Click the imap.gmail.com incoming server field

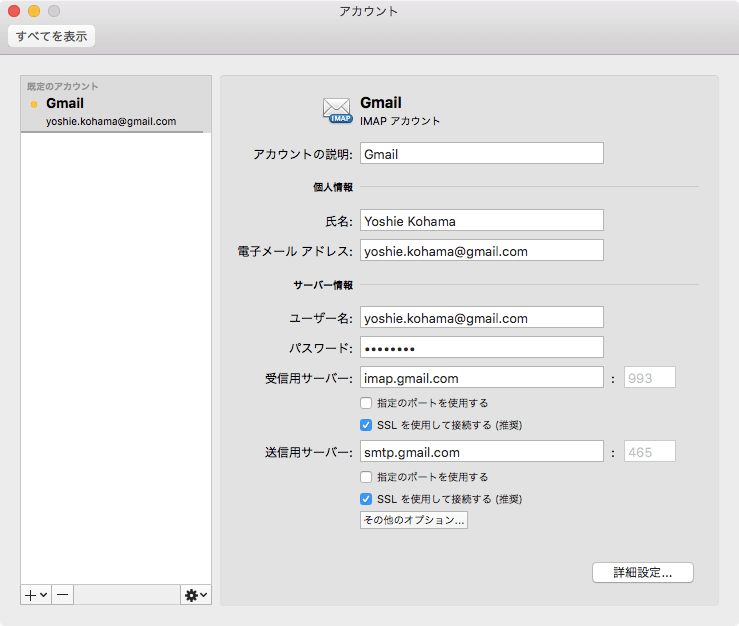pos(481,378)
